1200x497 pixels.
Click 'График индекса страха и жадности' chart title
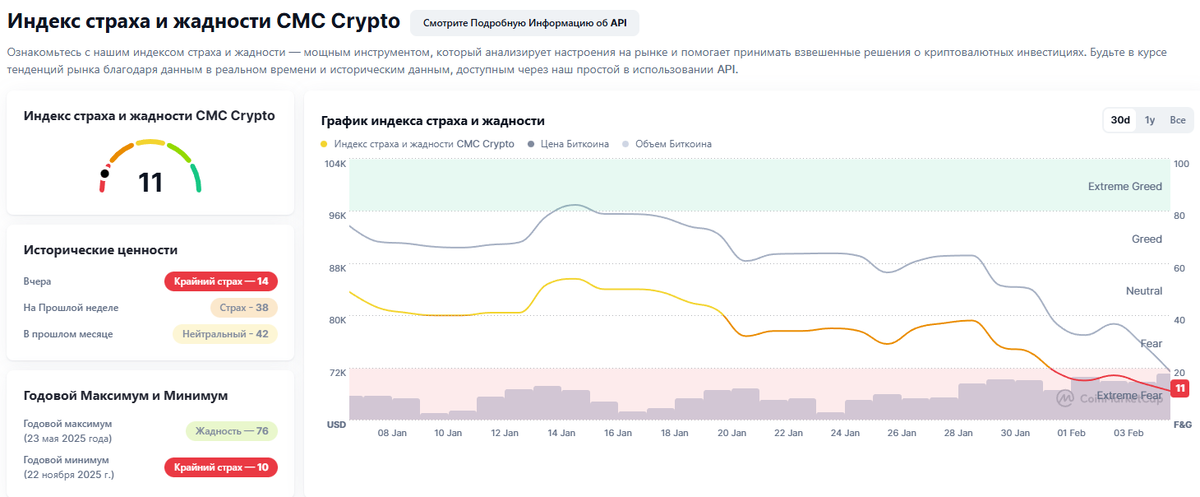432,121
